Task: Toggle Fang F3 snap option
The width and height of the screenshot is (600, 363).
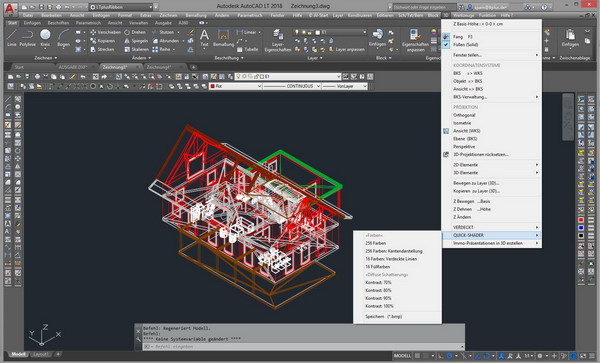Action: coord(462,37)
